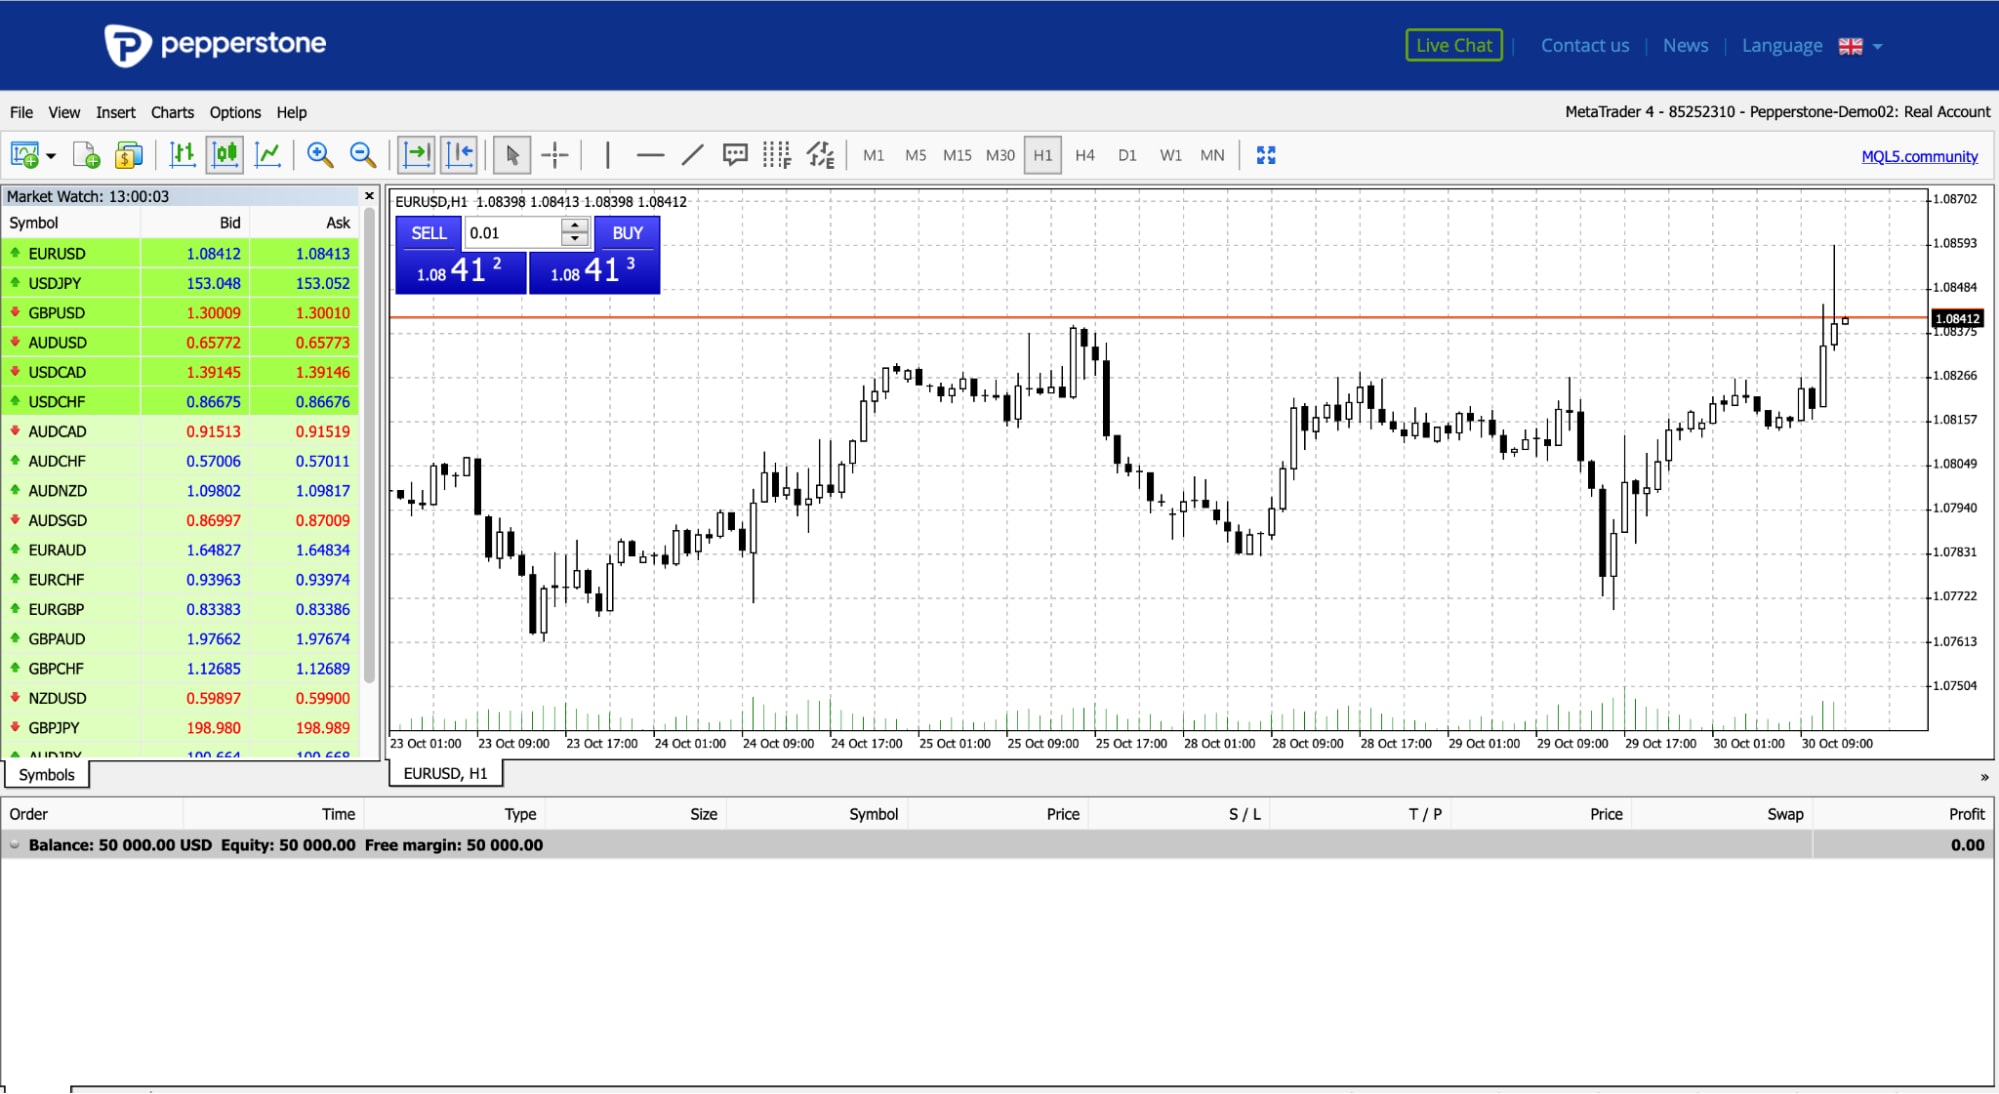The height and width of the screenshot is (1094, 1999).
Task: Draw a horizontal line on chart
Action: 650,155
